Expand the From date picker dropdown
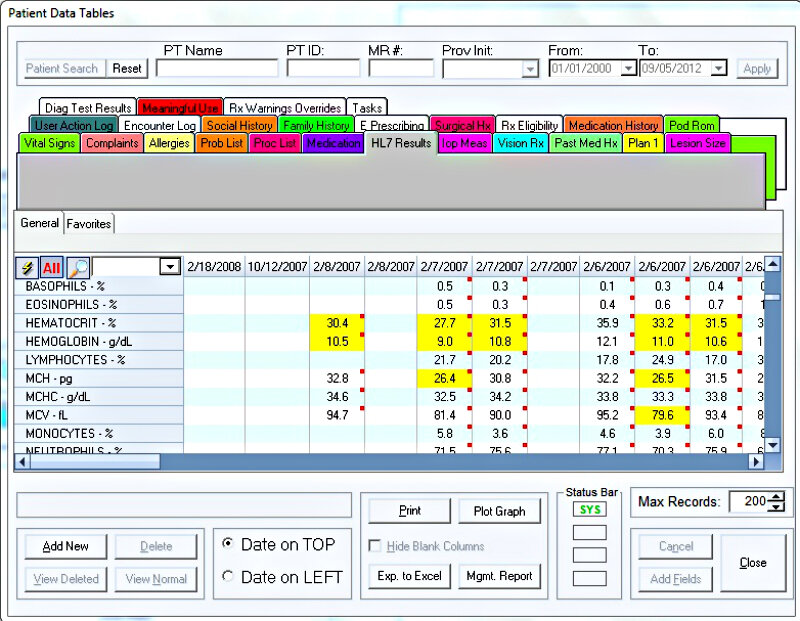 pyautogui.click(x=628, y=69)
